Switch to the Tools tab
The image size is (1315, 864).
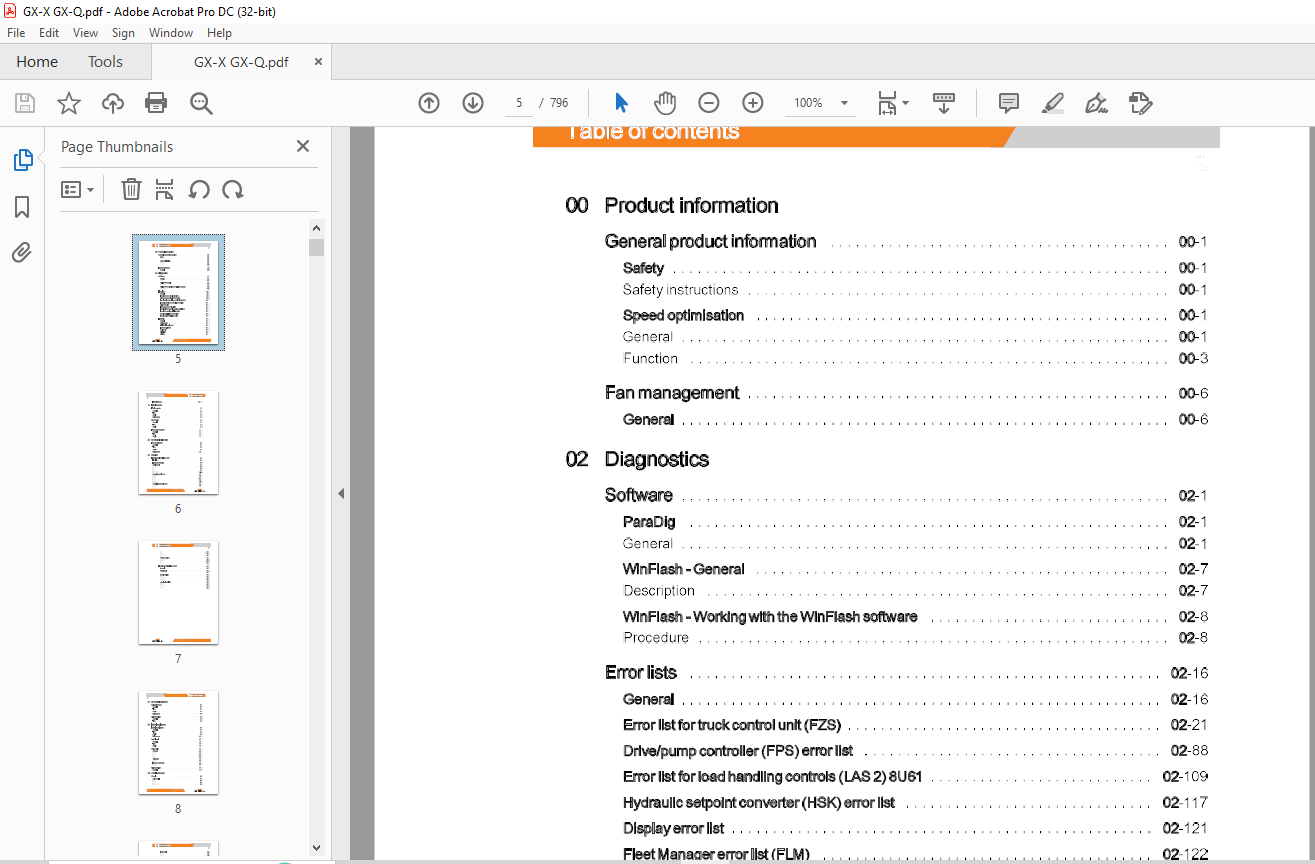click(x=105, y=62)
